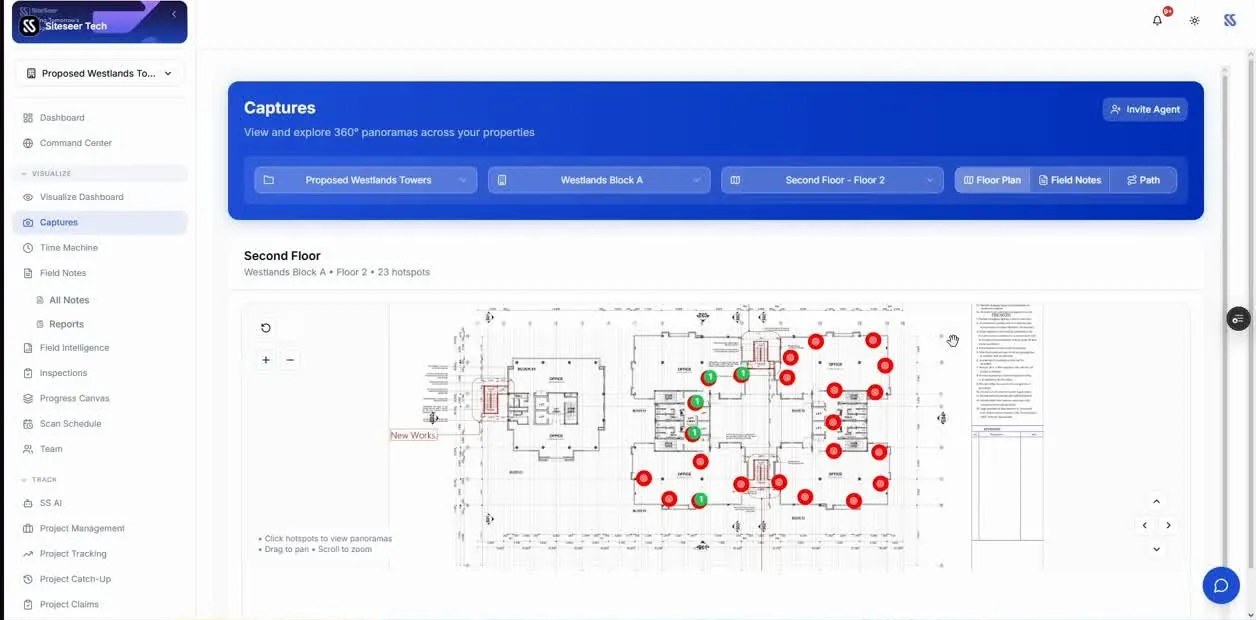Expand the Second Floor - Floor 2 dropdown

(832, 180)
